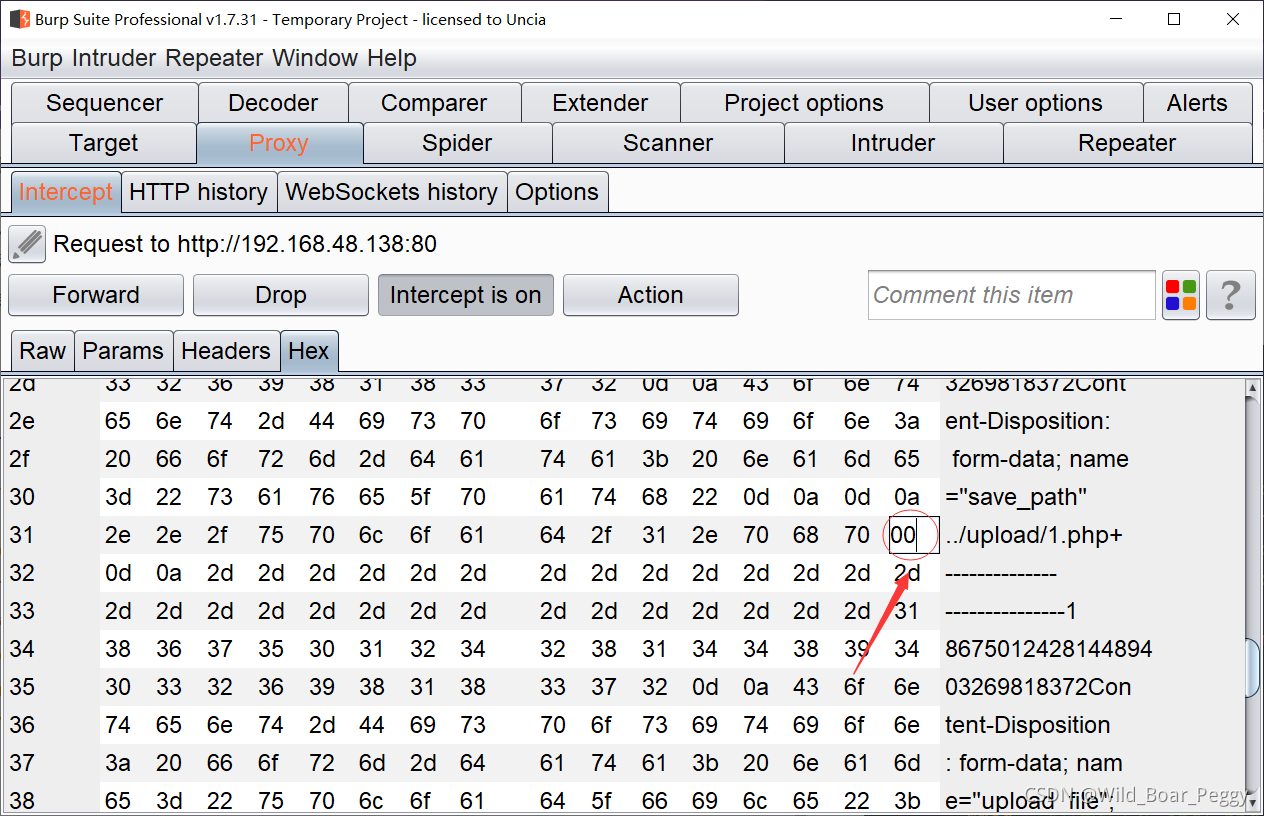This screenshot has height=816, width=1264.
Task: Open the color highlight picker icon
Action: pos(1181,295)
